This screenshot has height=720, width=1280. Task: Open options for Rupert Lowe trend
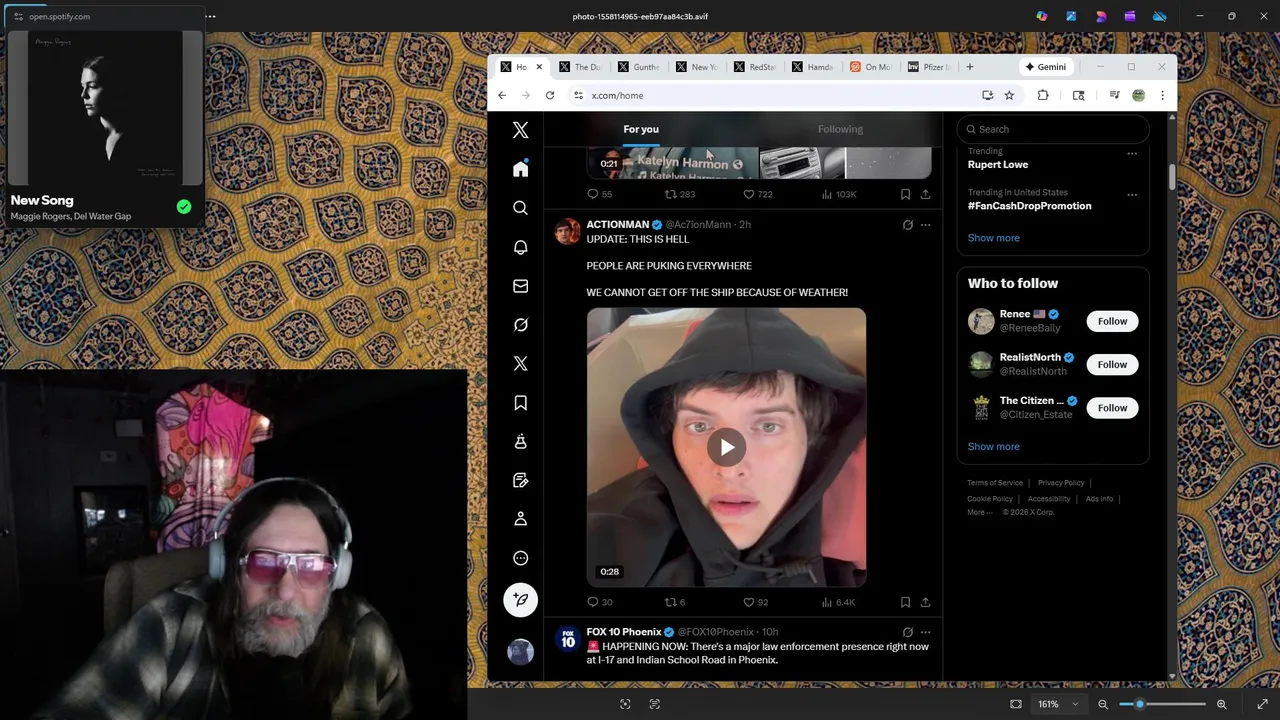pyautogui.click(x=1132, y=154)
